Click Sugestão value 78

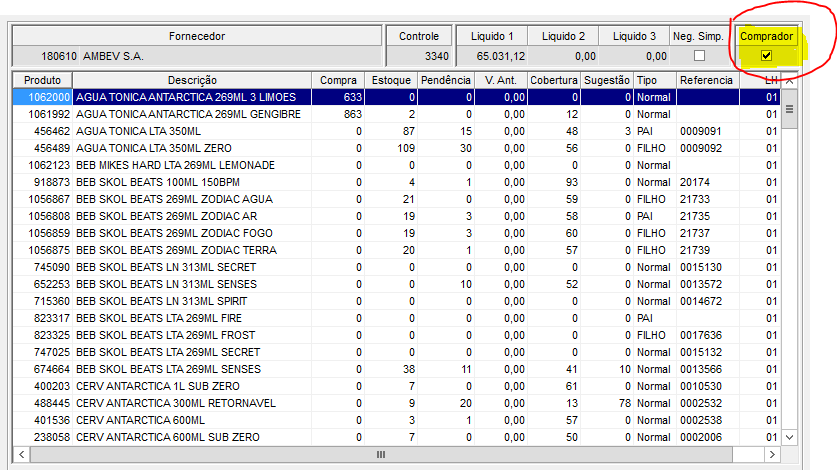point(625,403)
